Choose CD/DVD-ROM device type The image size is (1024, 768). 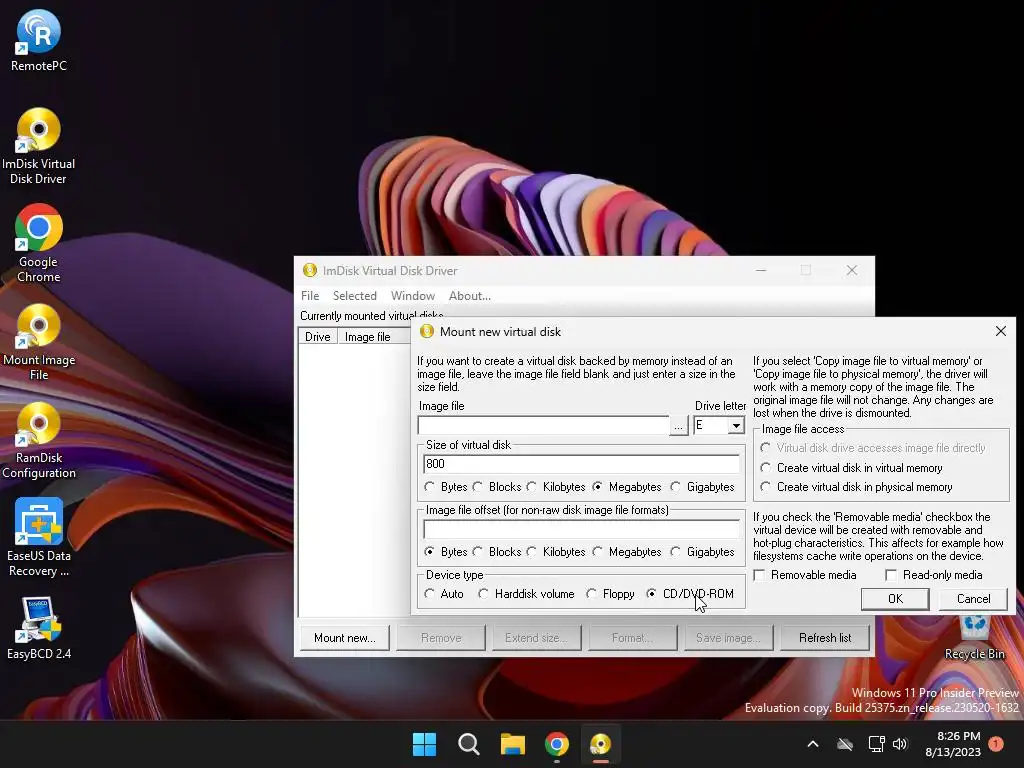[x=690, y=594]
